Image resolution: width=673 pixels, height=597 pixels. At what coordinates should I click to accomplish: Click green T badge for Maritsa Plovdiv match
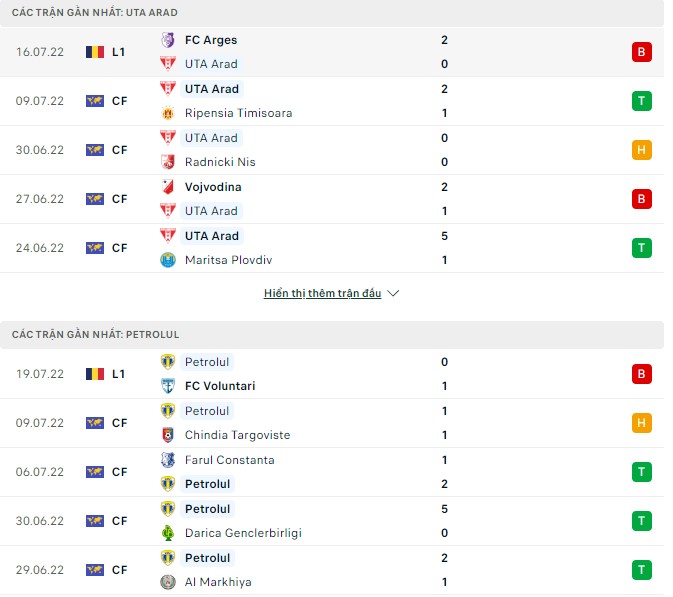point(641,248)
